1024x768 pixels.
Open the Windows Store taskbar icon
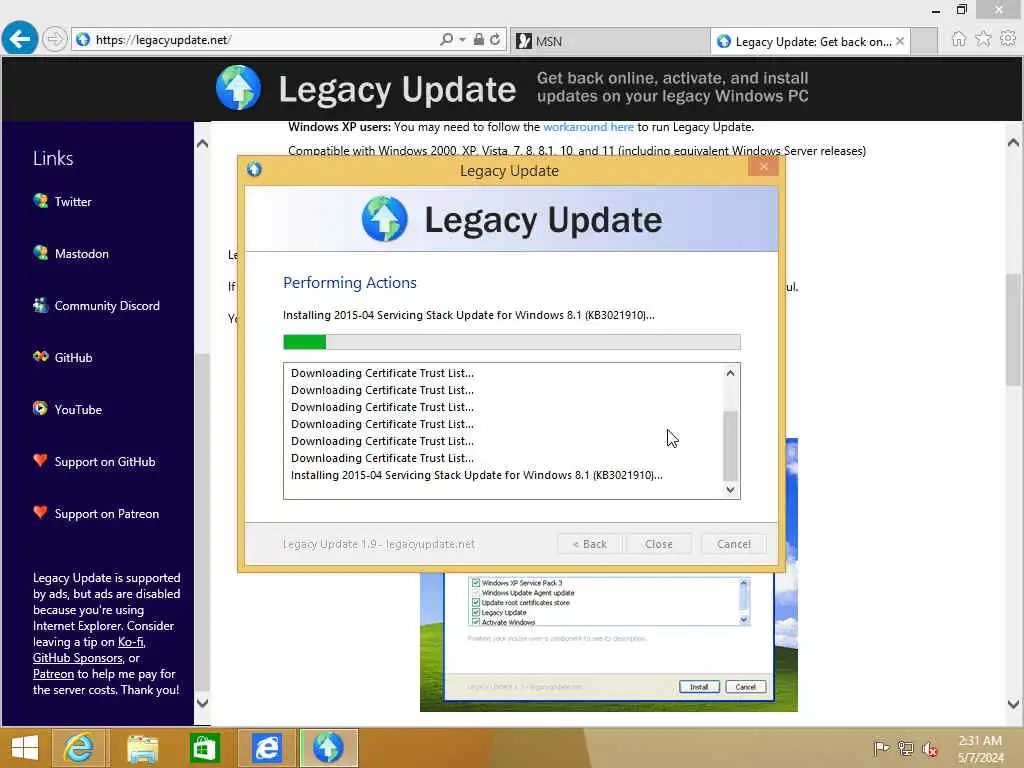tap(204, 748)
